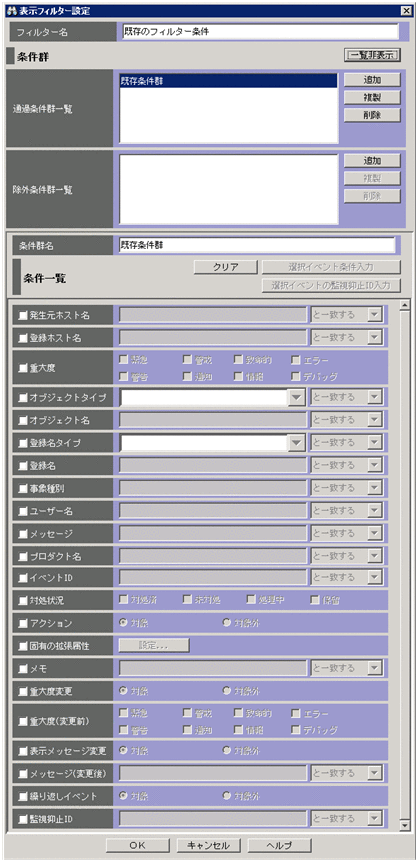Click inside the 除外条件群一覧 list box

[228, 189]
